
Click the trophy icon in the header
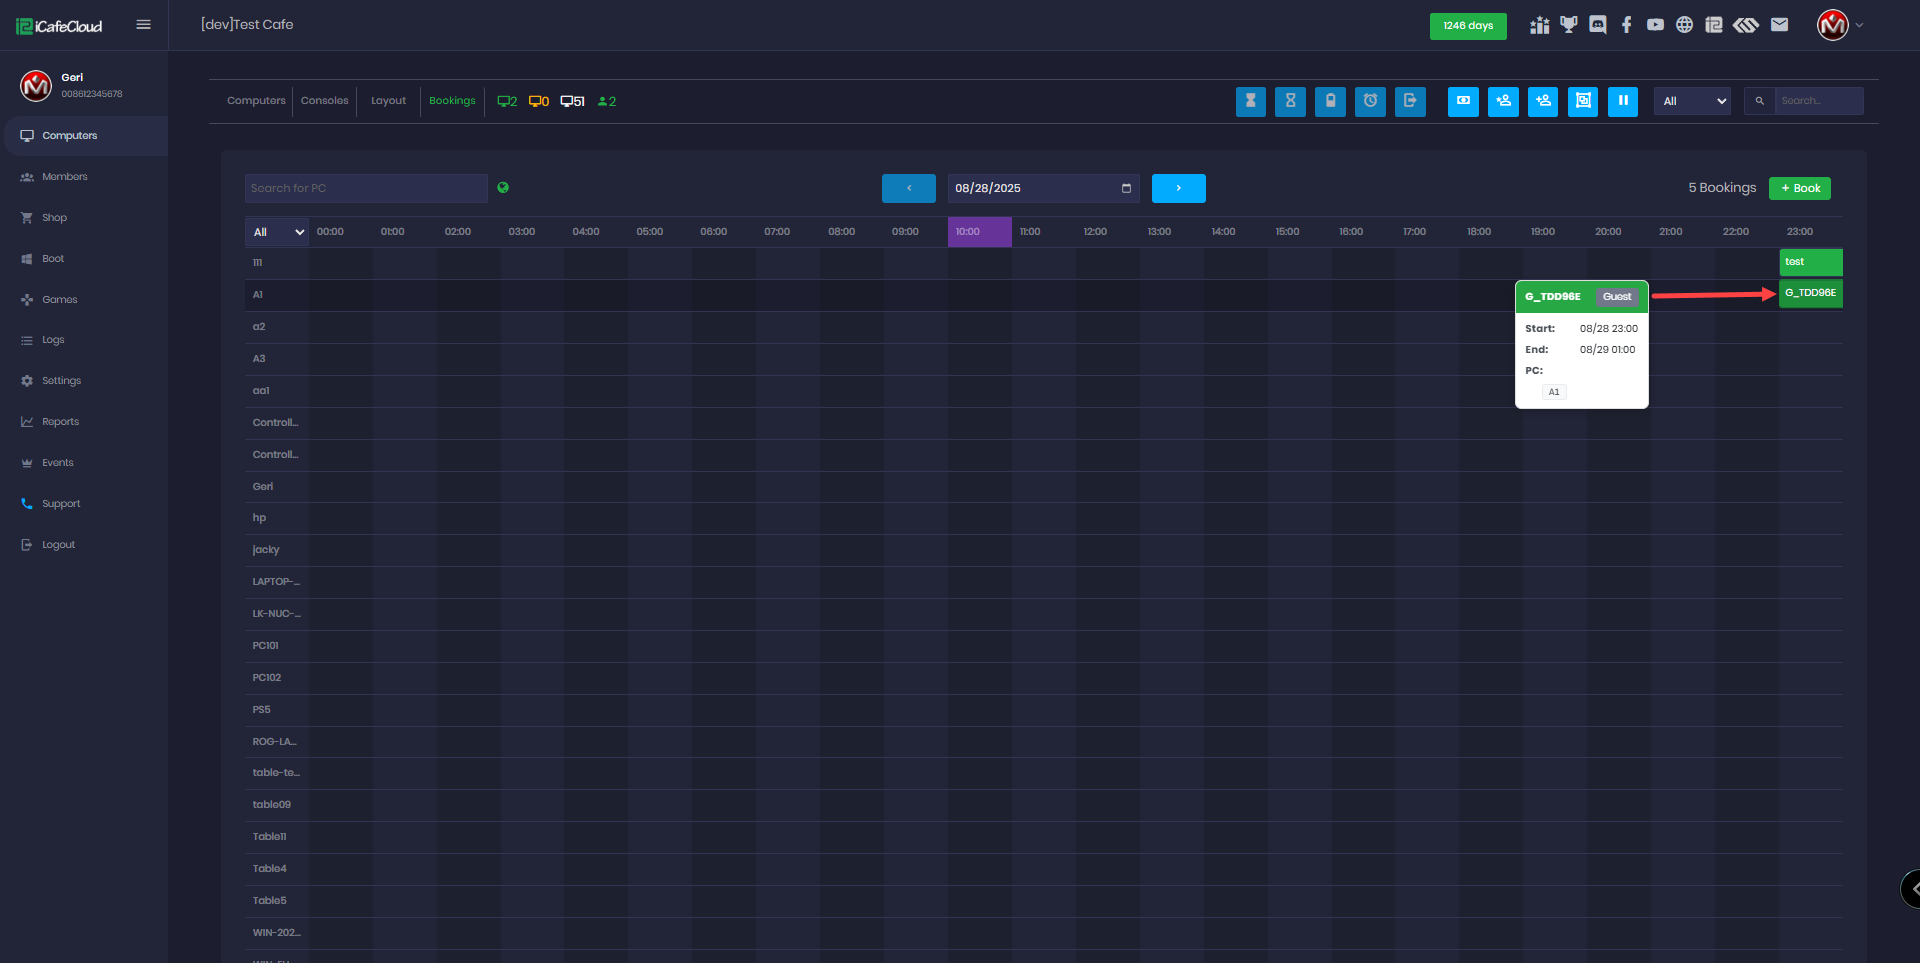pyautogui.click(x=1568, y=25)
